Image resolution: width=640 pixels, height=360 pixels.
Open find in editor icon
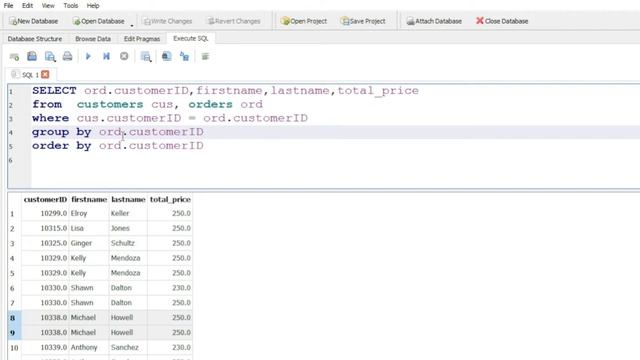(x=167, y=56)
